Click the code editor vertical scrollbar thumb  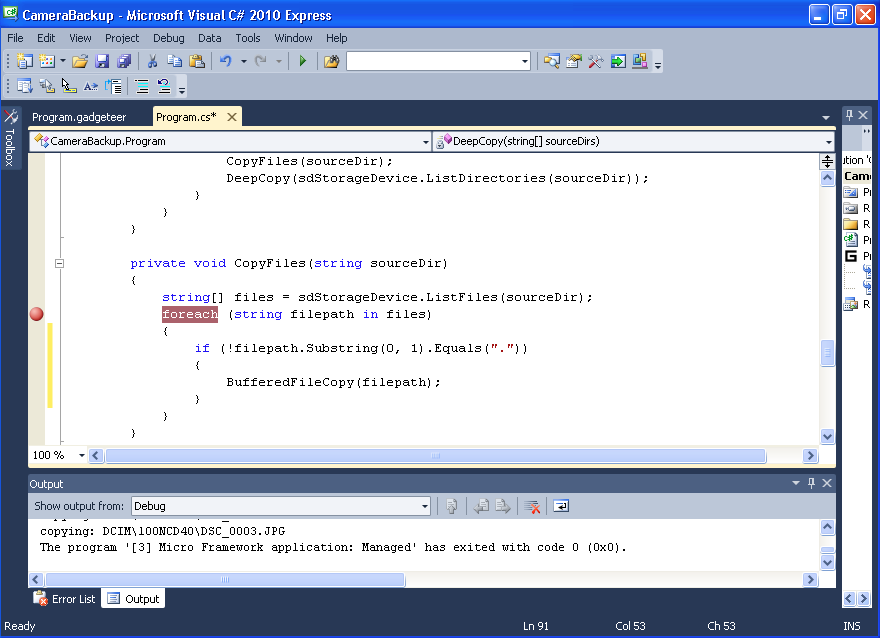[827, 352]
